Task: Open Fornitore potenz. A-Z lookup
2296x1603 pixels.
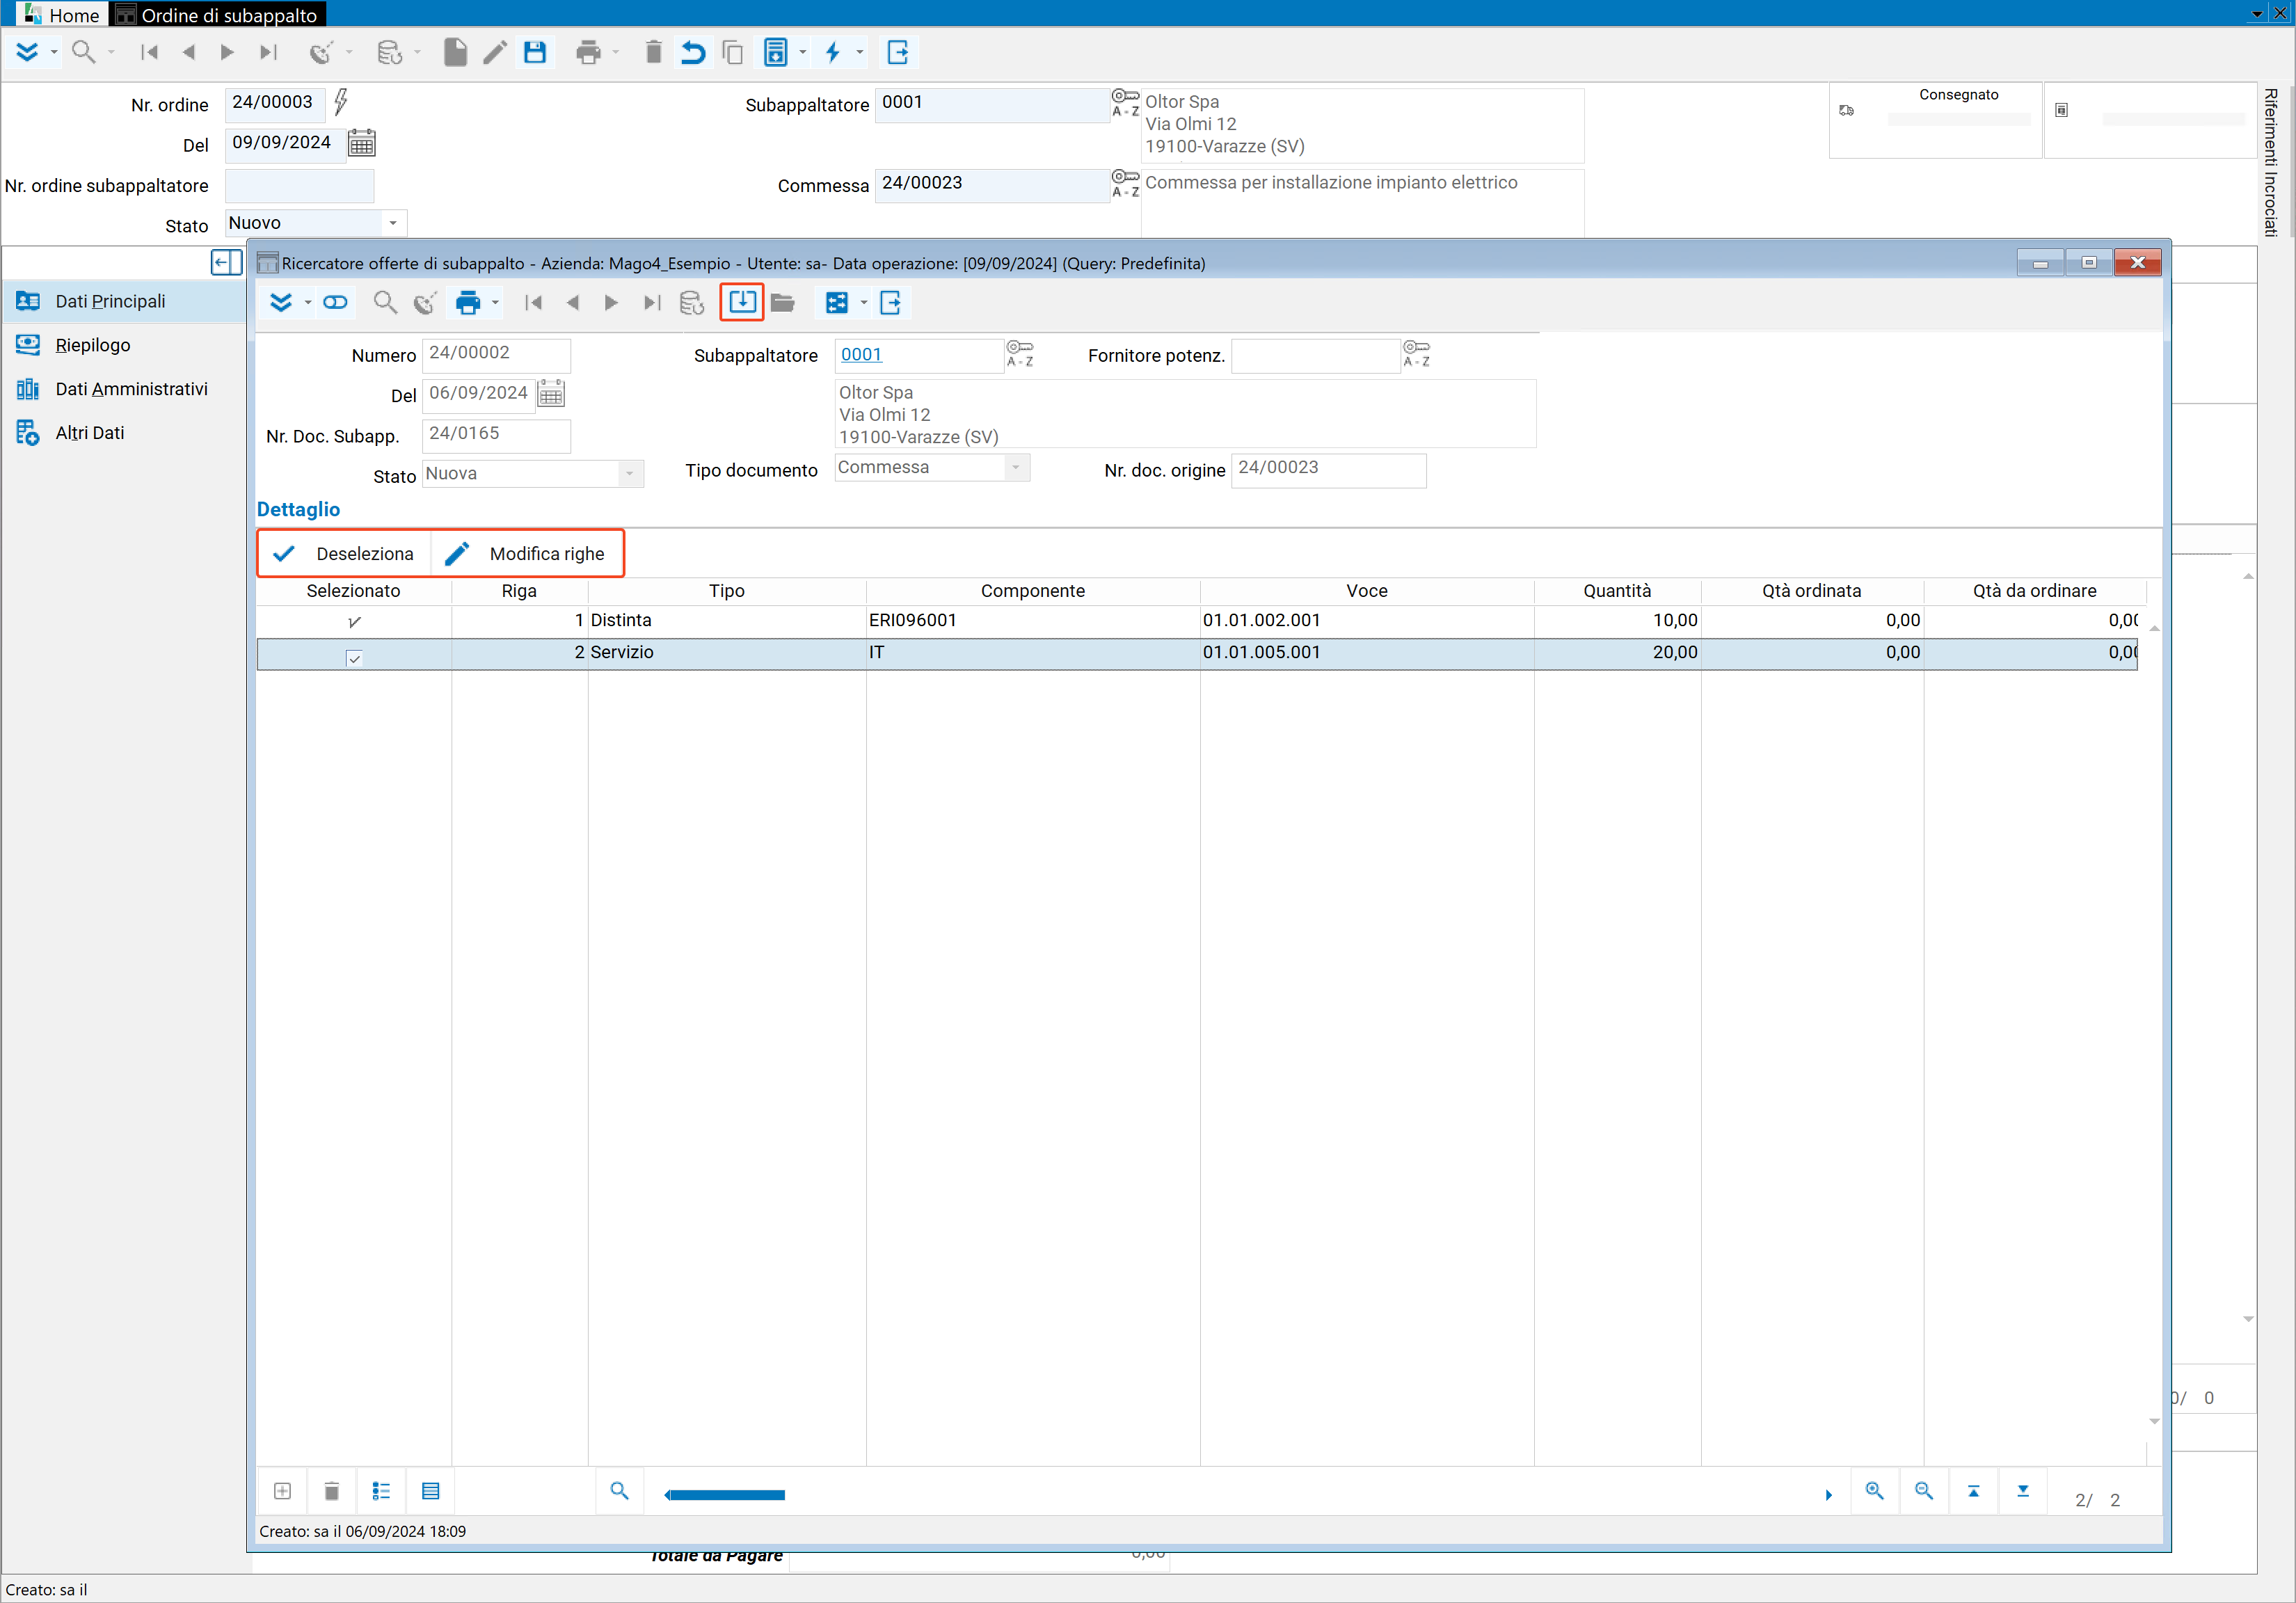Action: tap(1416, 354)
